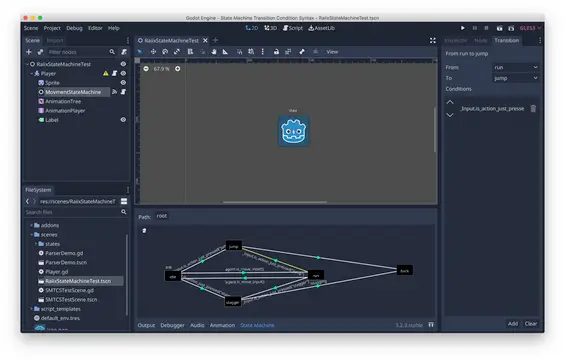Image resolution: width=565 pixels, height=360 pixels.
Task: Toggle visibility of Sprite node
Action: tap(123, 83)
